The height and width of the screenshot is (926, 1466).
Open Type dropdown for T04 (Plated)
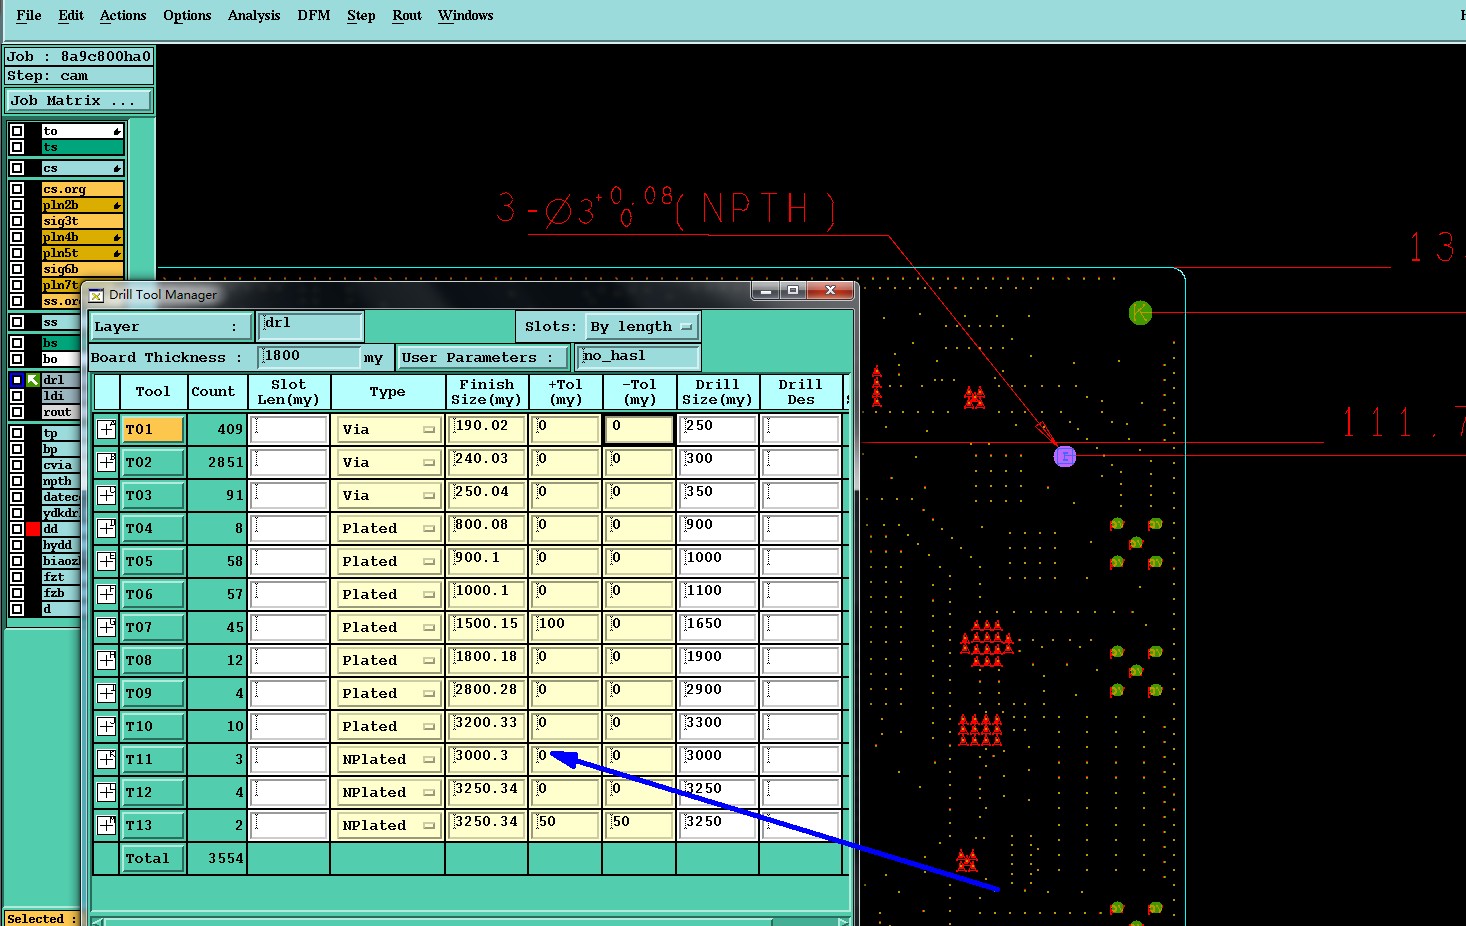click(388, 528)
